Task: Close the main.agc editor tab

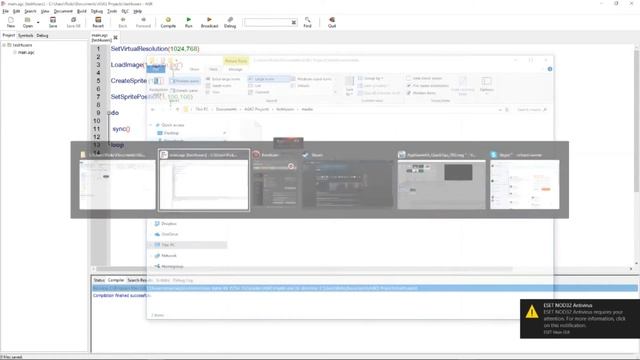Action: point(116,38)
